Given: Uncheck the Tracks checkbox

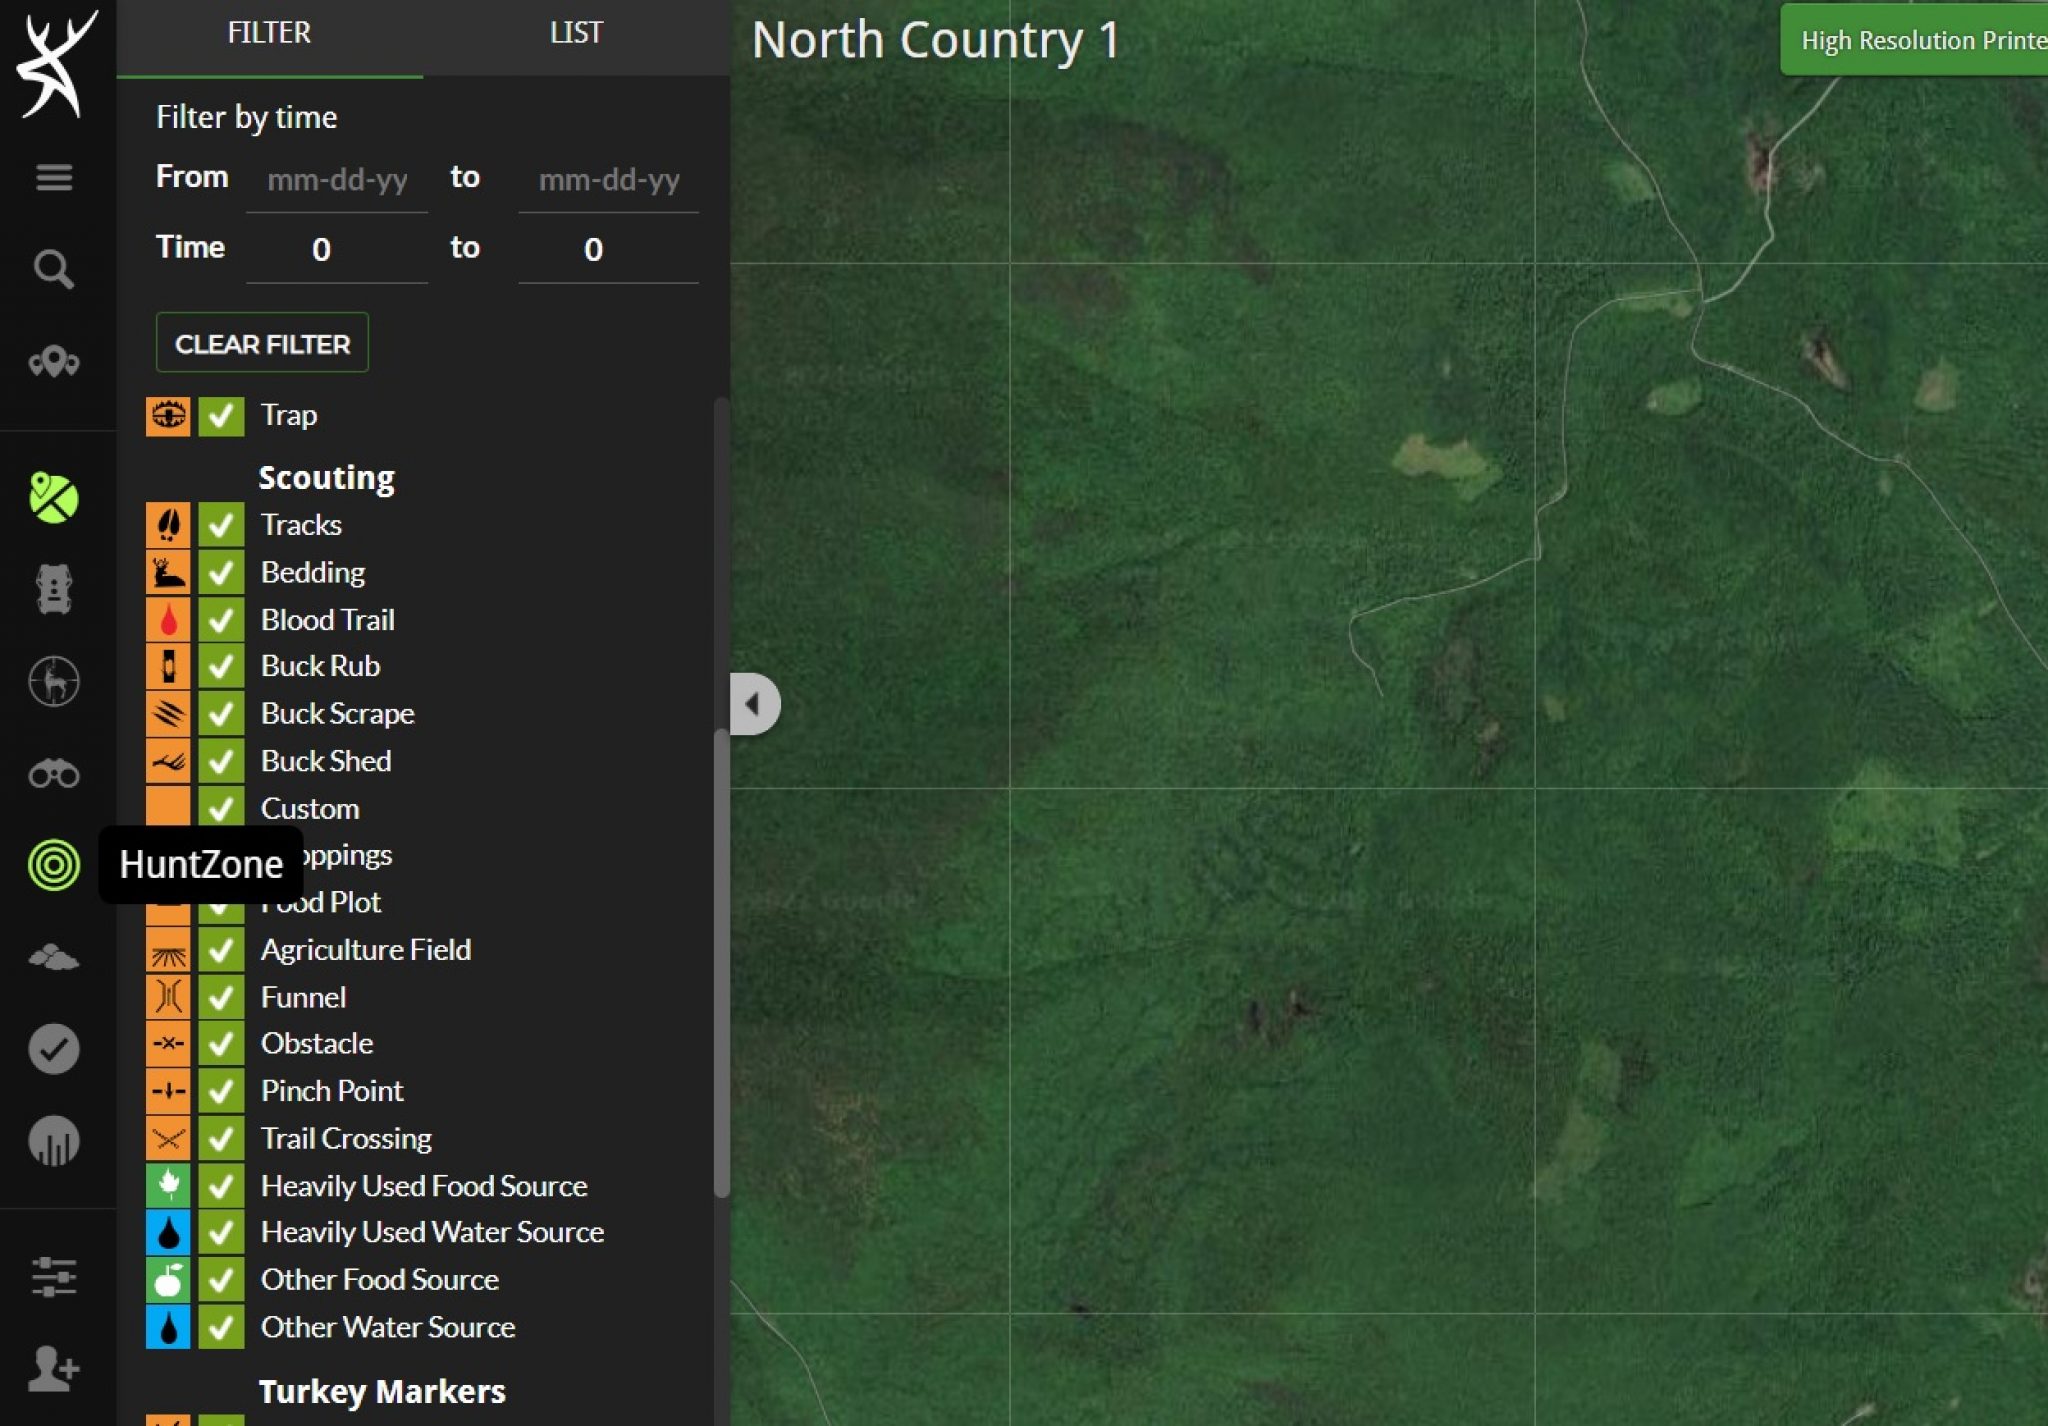Looking at the screenshot, I should pos(221,525).
